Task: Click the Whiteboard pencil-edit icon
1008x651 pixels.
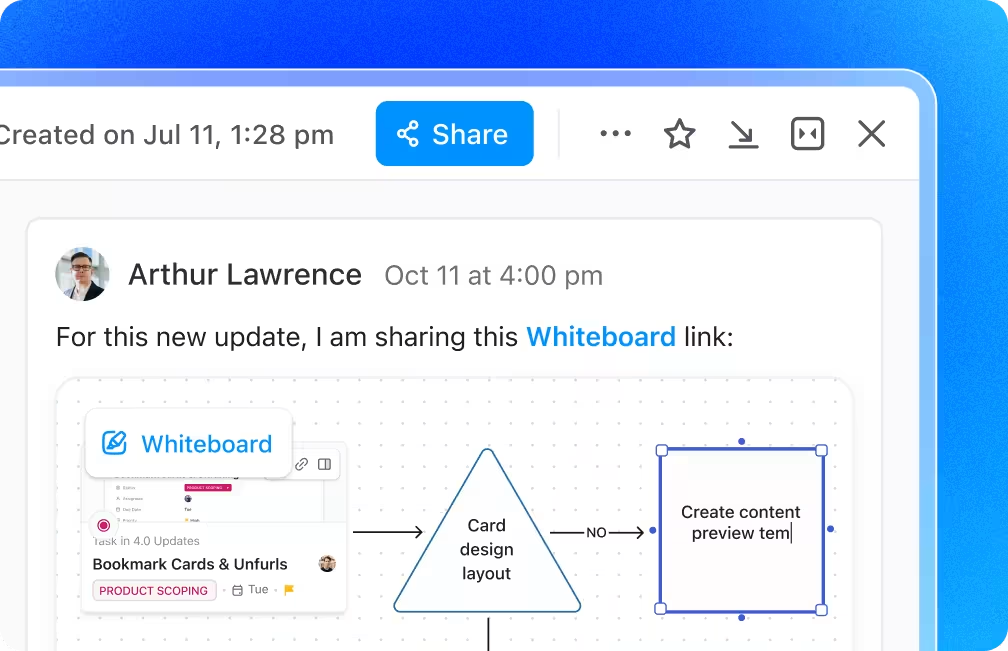Action: [x=114, y=443]
